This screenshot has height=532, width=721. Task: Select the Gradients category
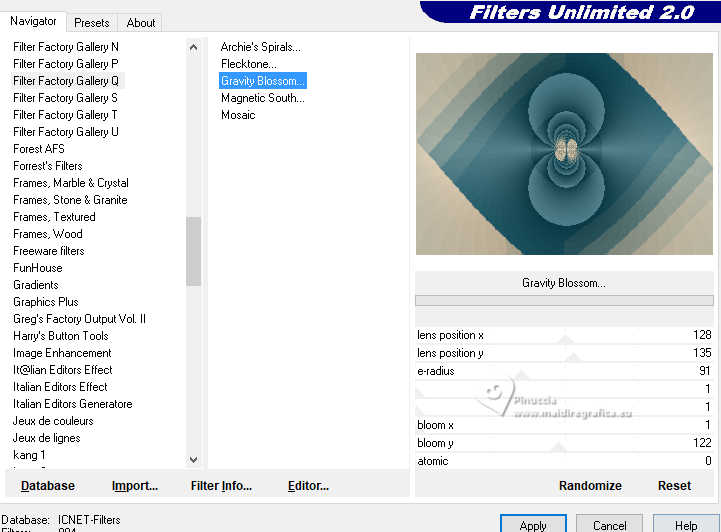pos(36,285)
